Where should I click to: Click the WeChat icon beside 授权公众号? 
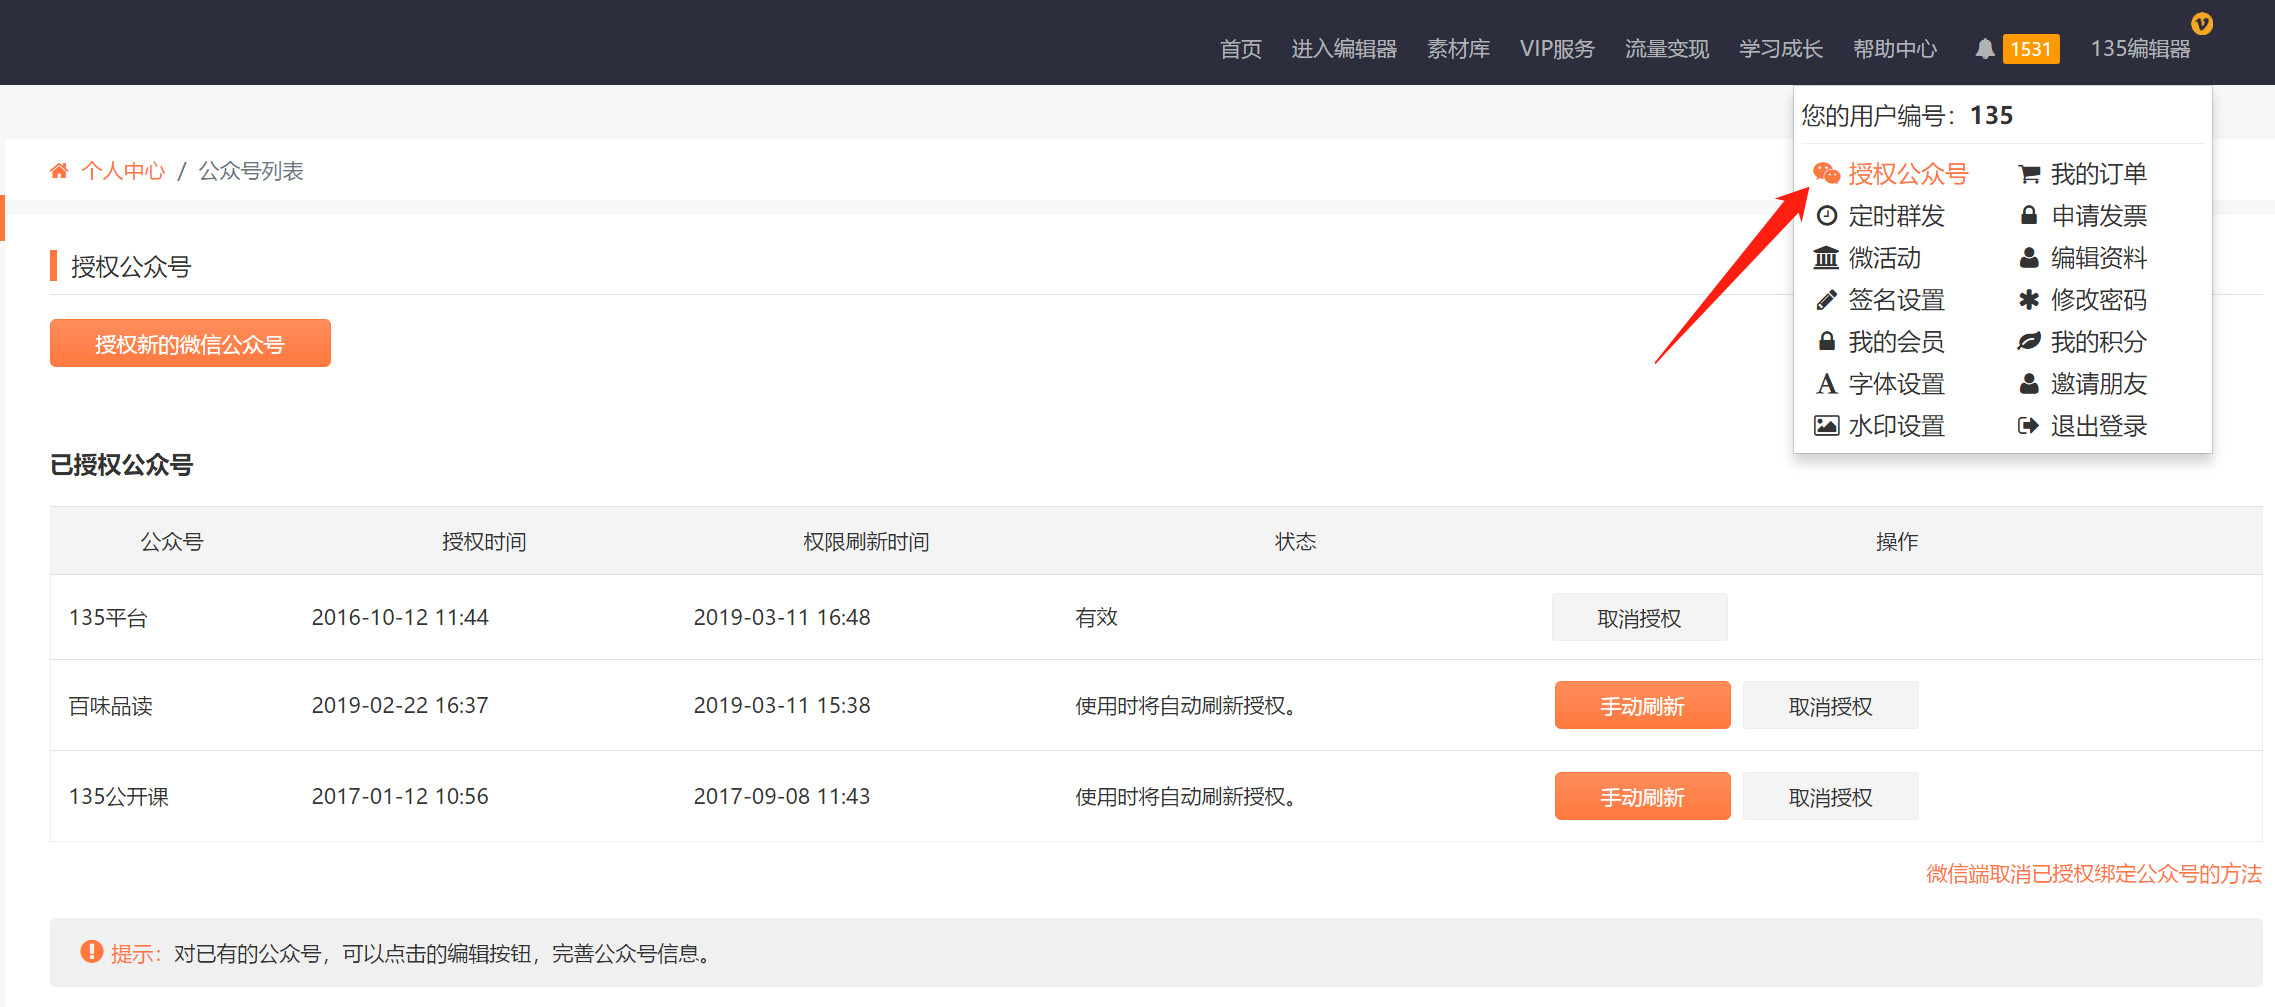1828,172
